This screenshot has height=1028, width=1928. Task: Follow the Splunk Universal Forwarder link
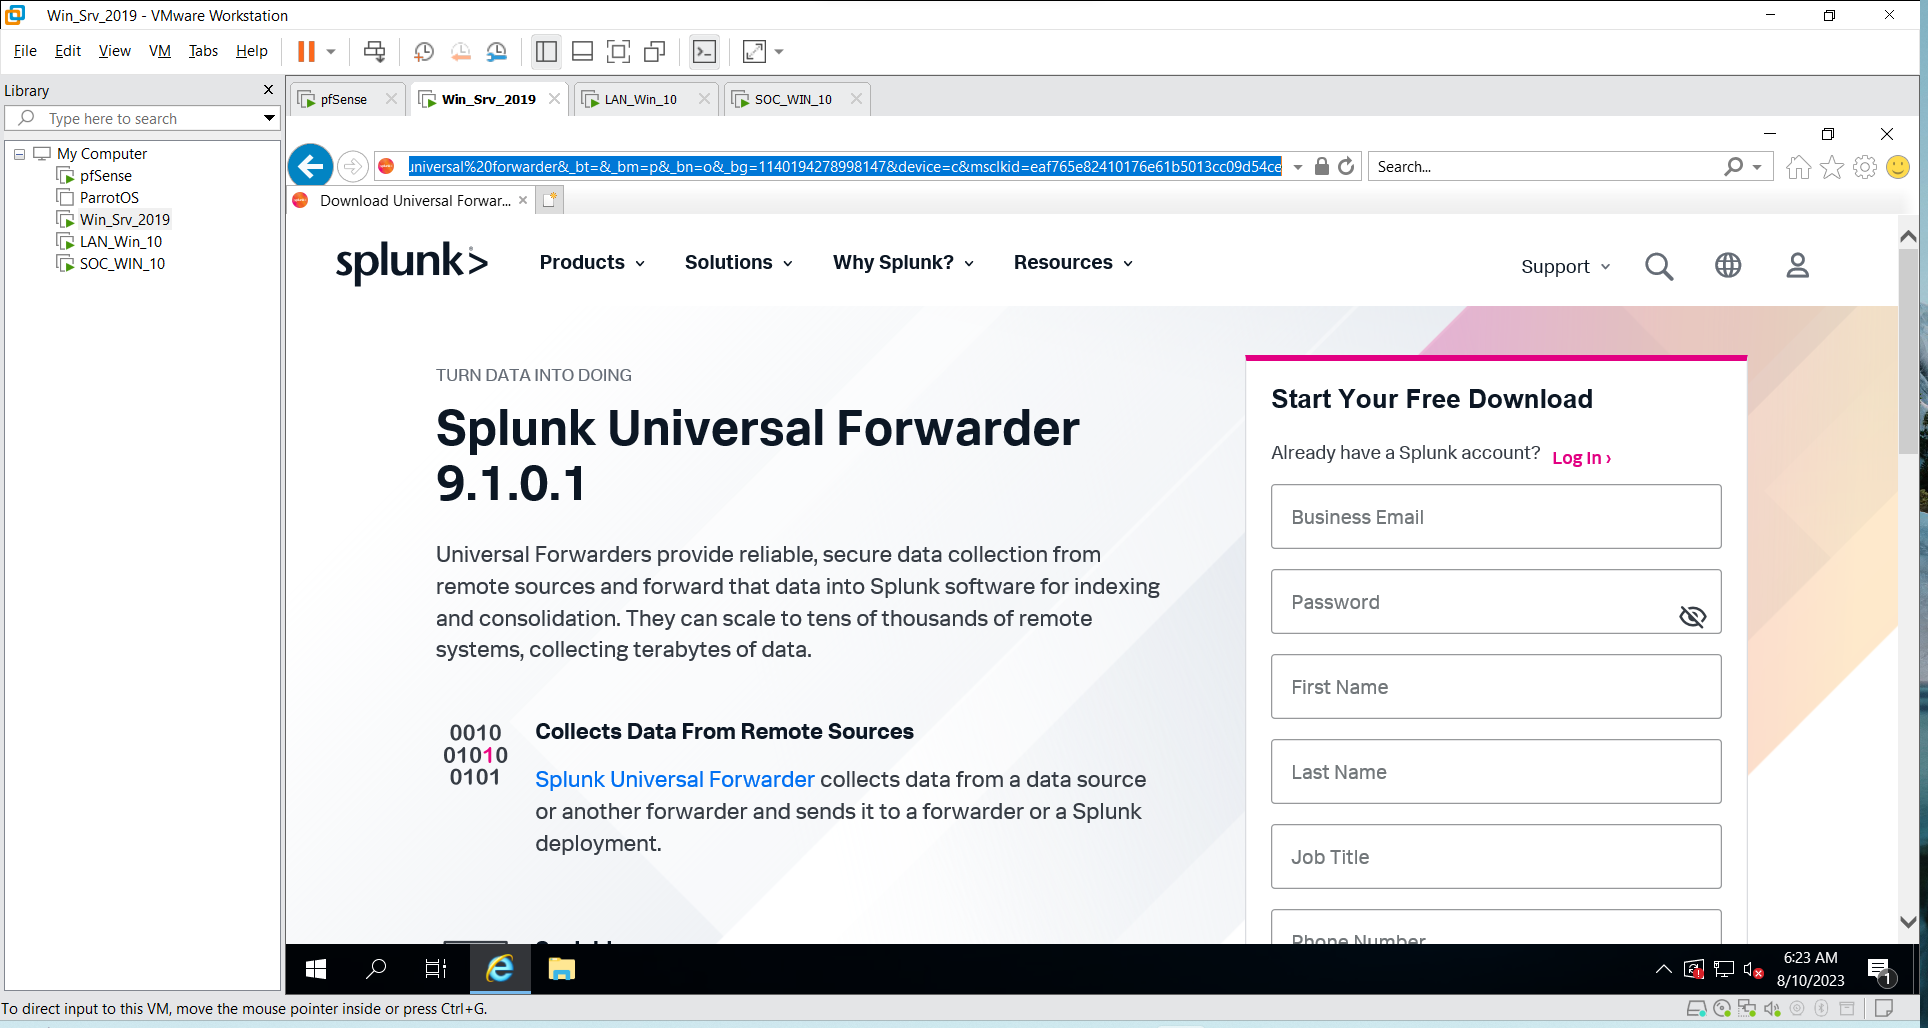pyautogui.click(x=675, y=779)
